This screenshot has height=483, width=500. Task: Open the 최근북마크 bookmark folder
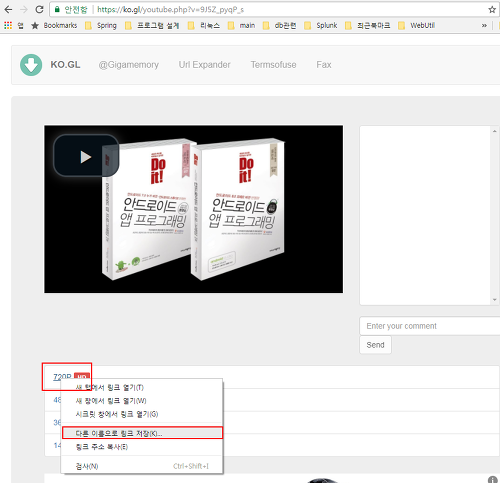coord(367,25)
